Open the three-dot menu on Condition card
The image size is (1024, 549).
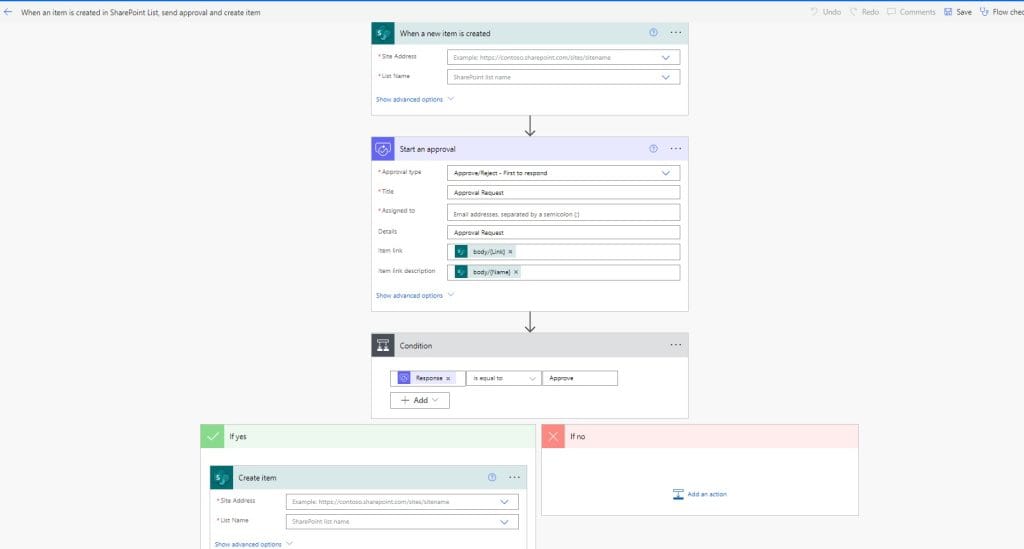coord(675,345)
